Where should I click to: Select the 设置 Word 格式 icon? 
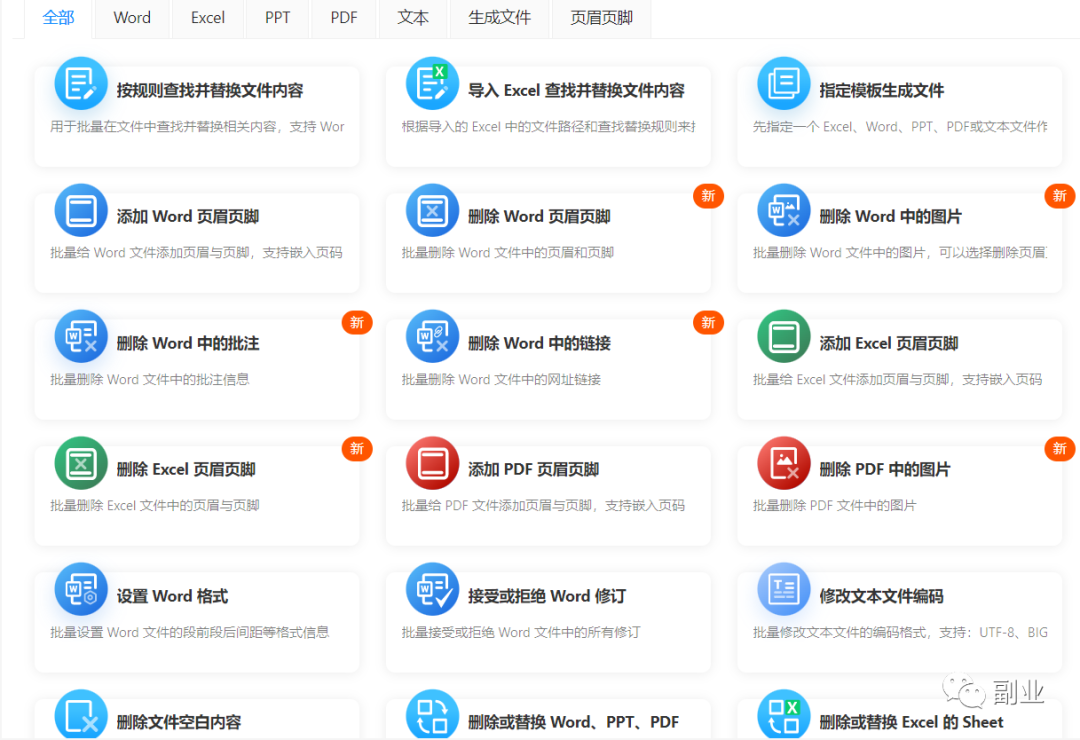click(x=80, y=589)
